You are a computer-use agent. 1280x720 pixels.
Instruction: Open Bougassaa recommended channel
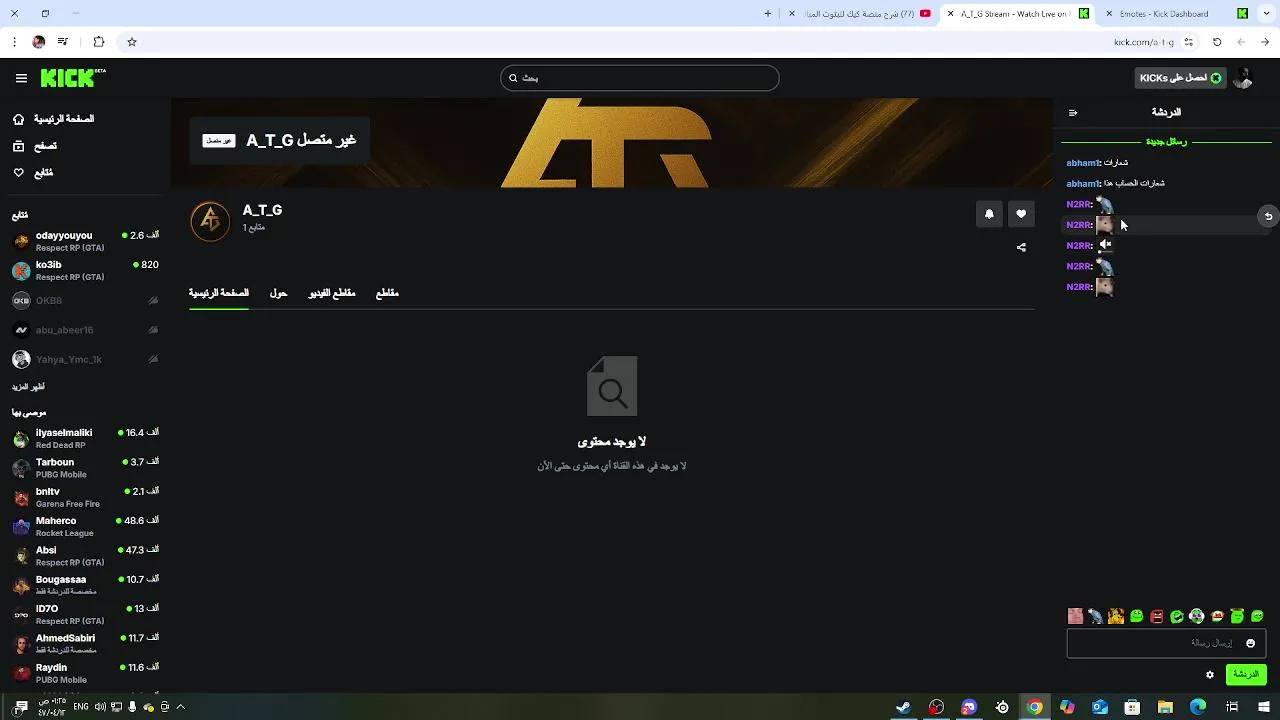coord(86,585)
